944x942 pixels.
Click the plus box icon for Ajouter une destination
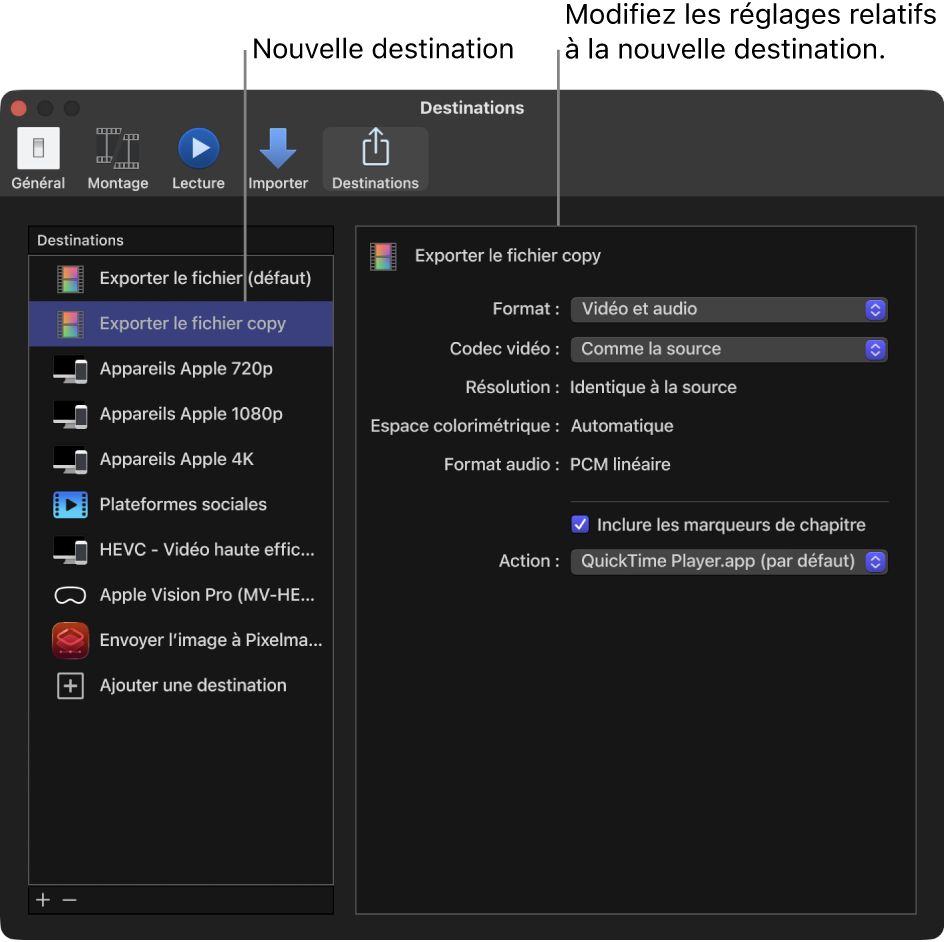click(70, 686)
